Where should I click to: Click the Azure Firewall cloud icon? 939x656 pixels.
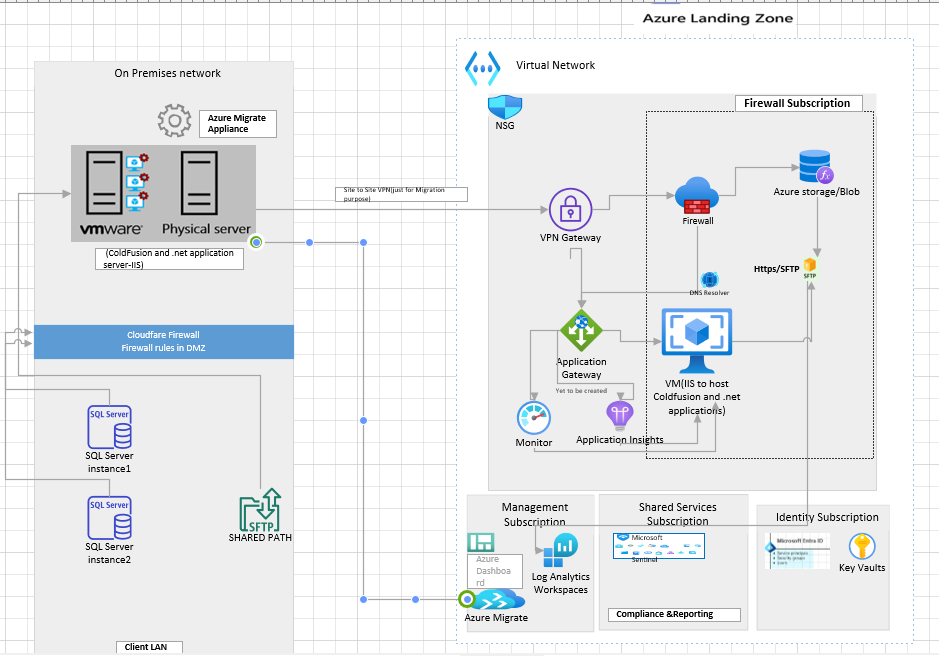pyautogui.click(x=696, y=195)
